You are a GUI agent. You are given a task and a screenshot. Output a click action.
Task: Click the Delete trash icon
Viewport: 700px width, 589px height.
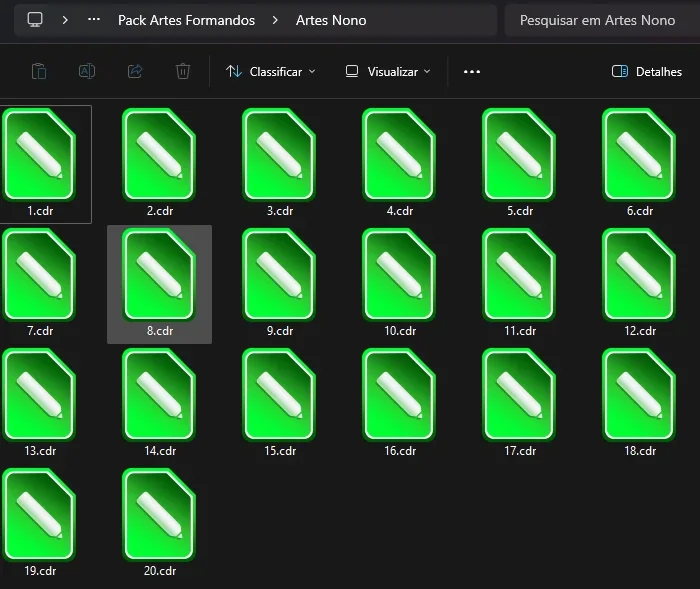[183, 71]
